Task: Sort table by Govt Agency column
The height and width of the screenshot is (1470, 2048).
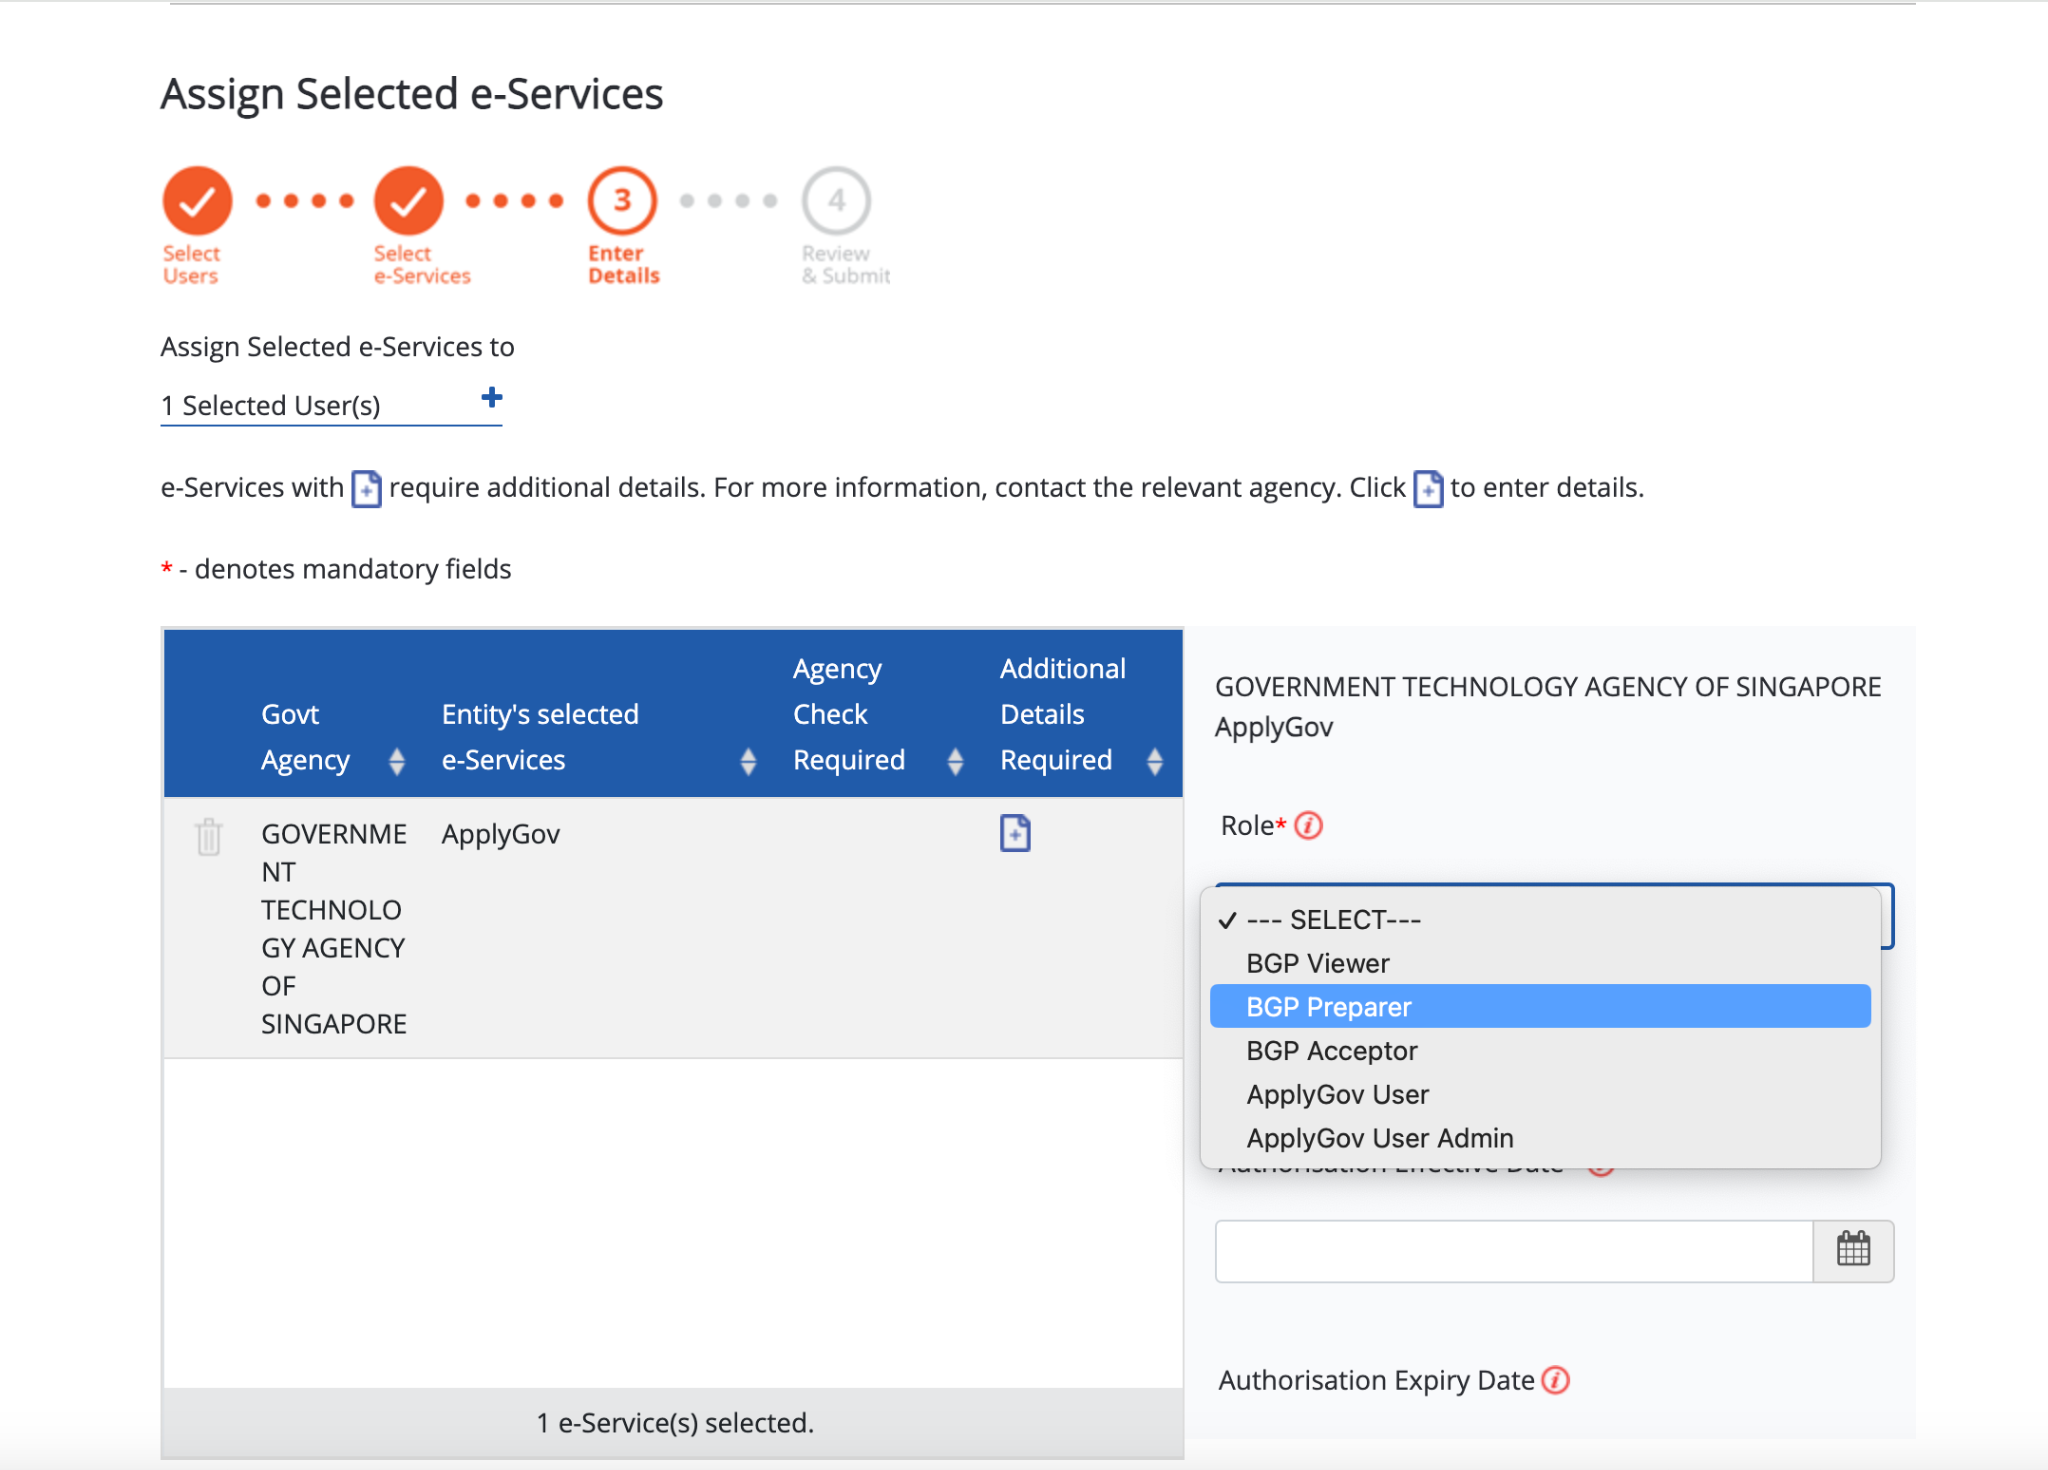Action: (x=397, y=761)
